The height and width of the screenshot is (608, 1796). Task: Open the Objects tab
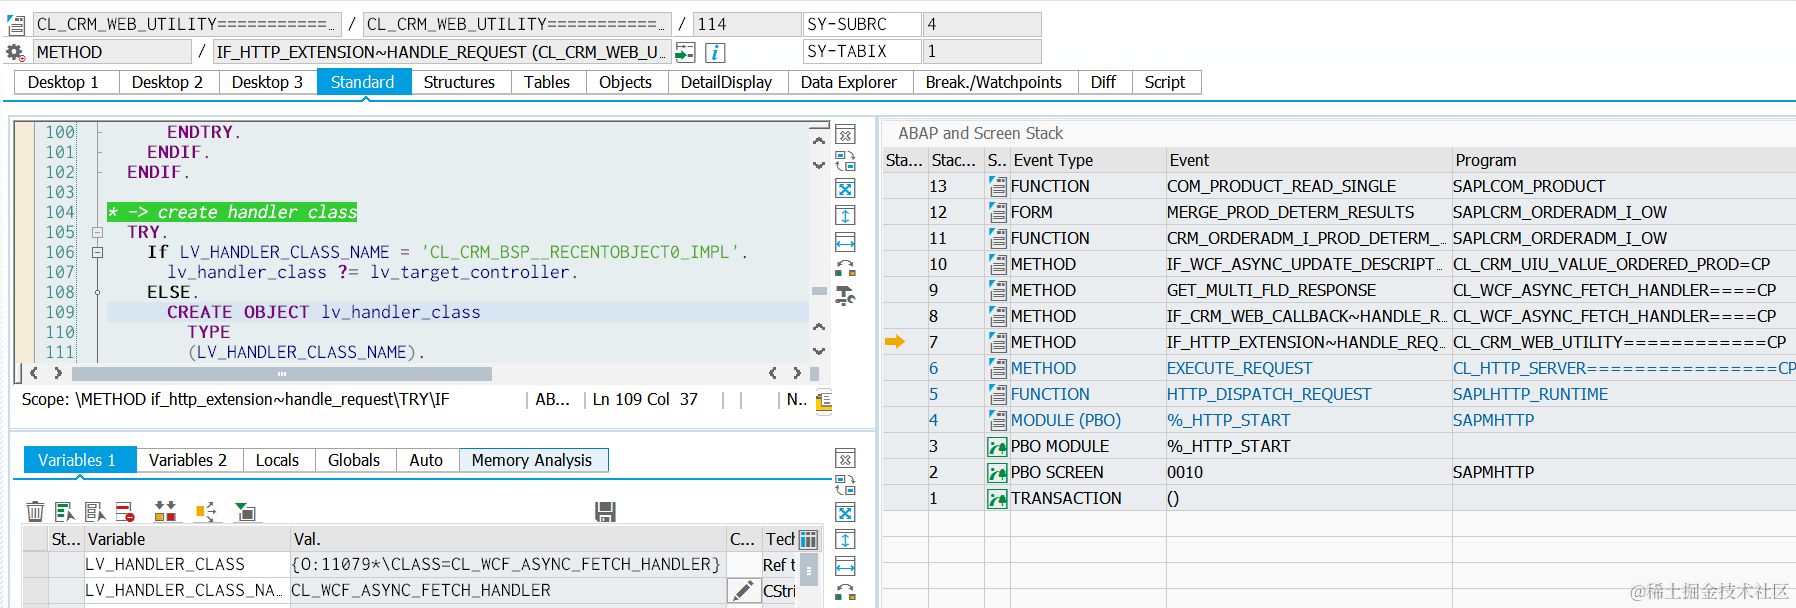click(x=625, y=82)
